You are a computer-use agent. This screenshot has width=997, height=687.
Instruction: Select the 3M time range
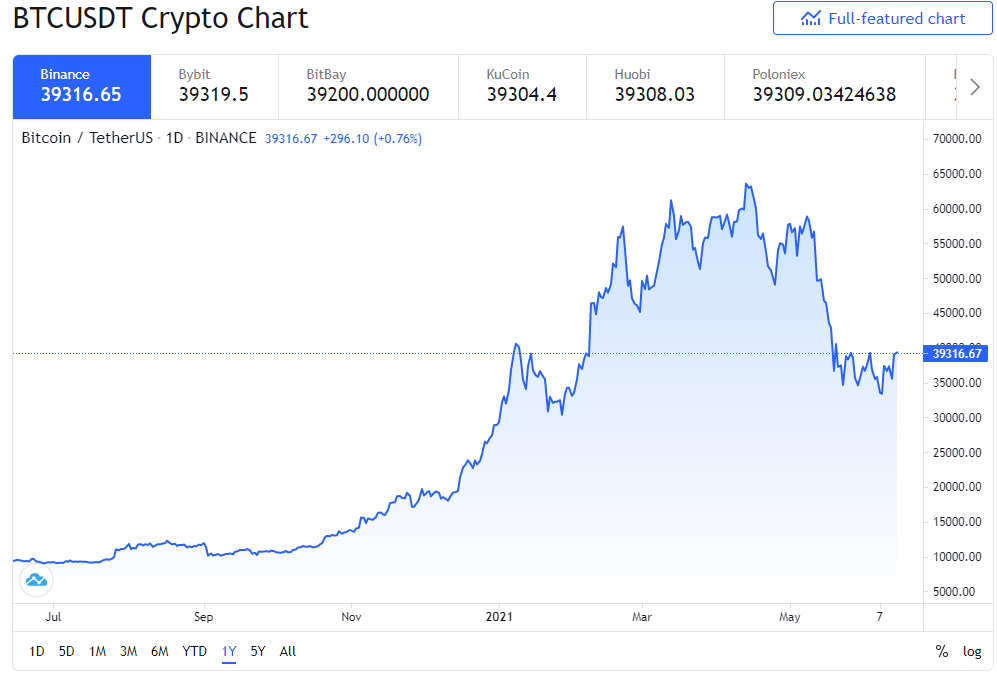[128, 651]
